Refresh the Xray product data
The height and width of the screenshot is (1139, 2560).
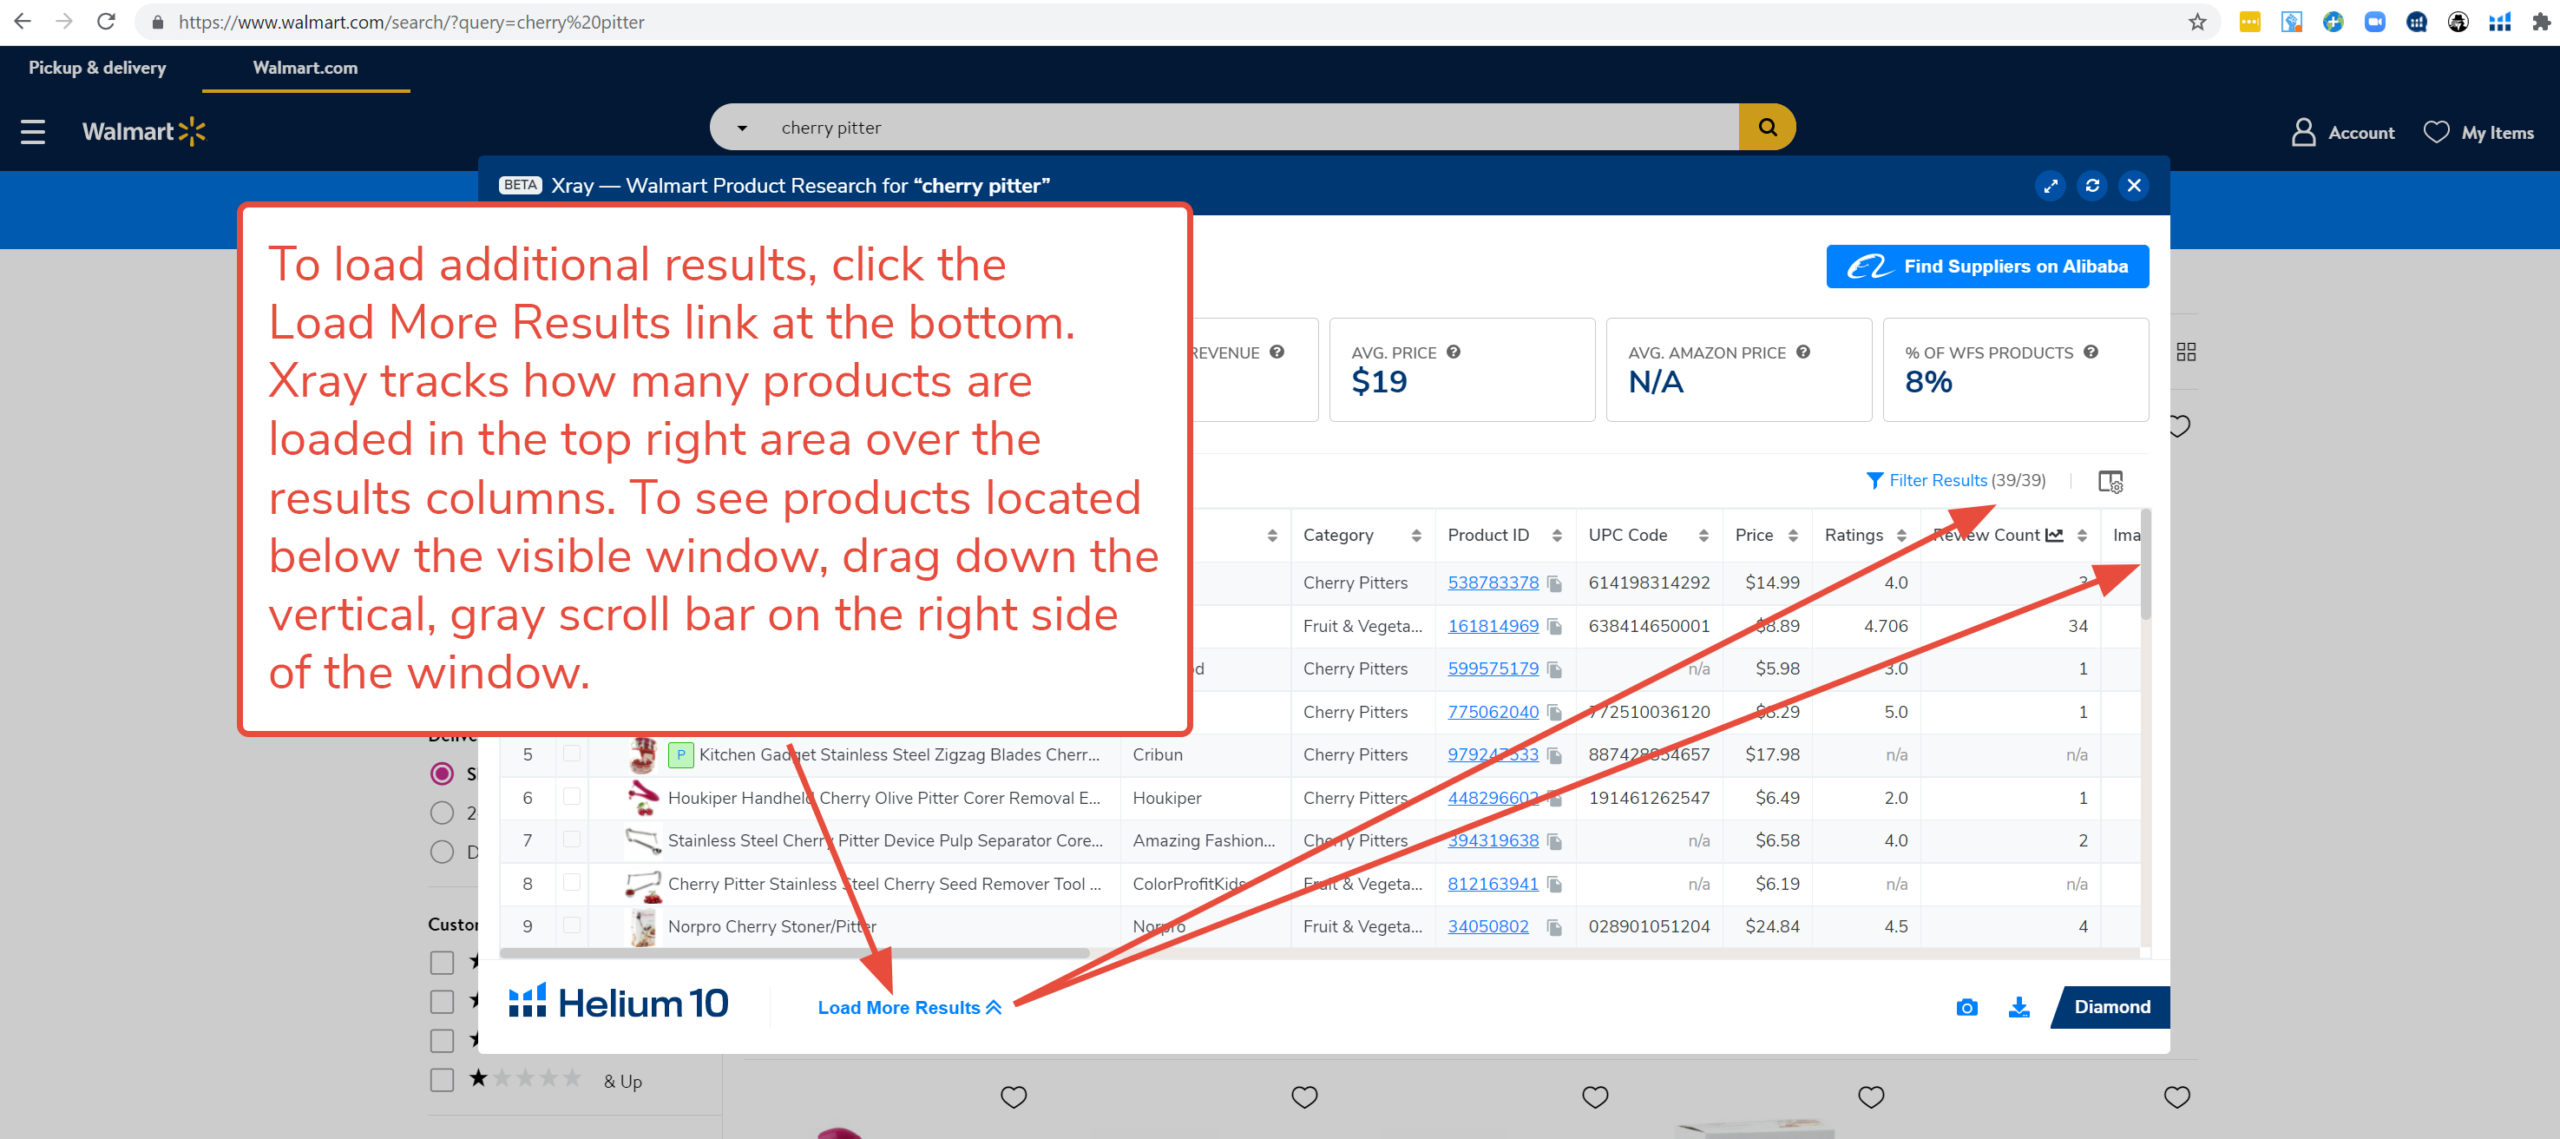click(2092, 185)
